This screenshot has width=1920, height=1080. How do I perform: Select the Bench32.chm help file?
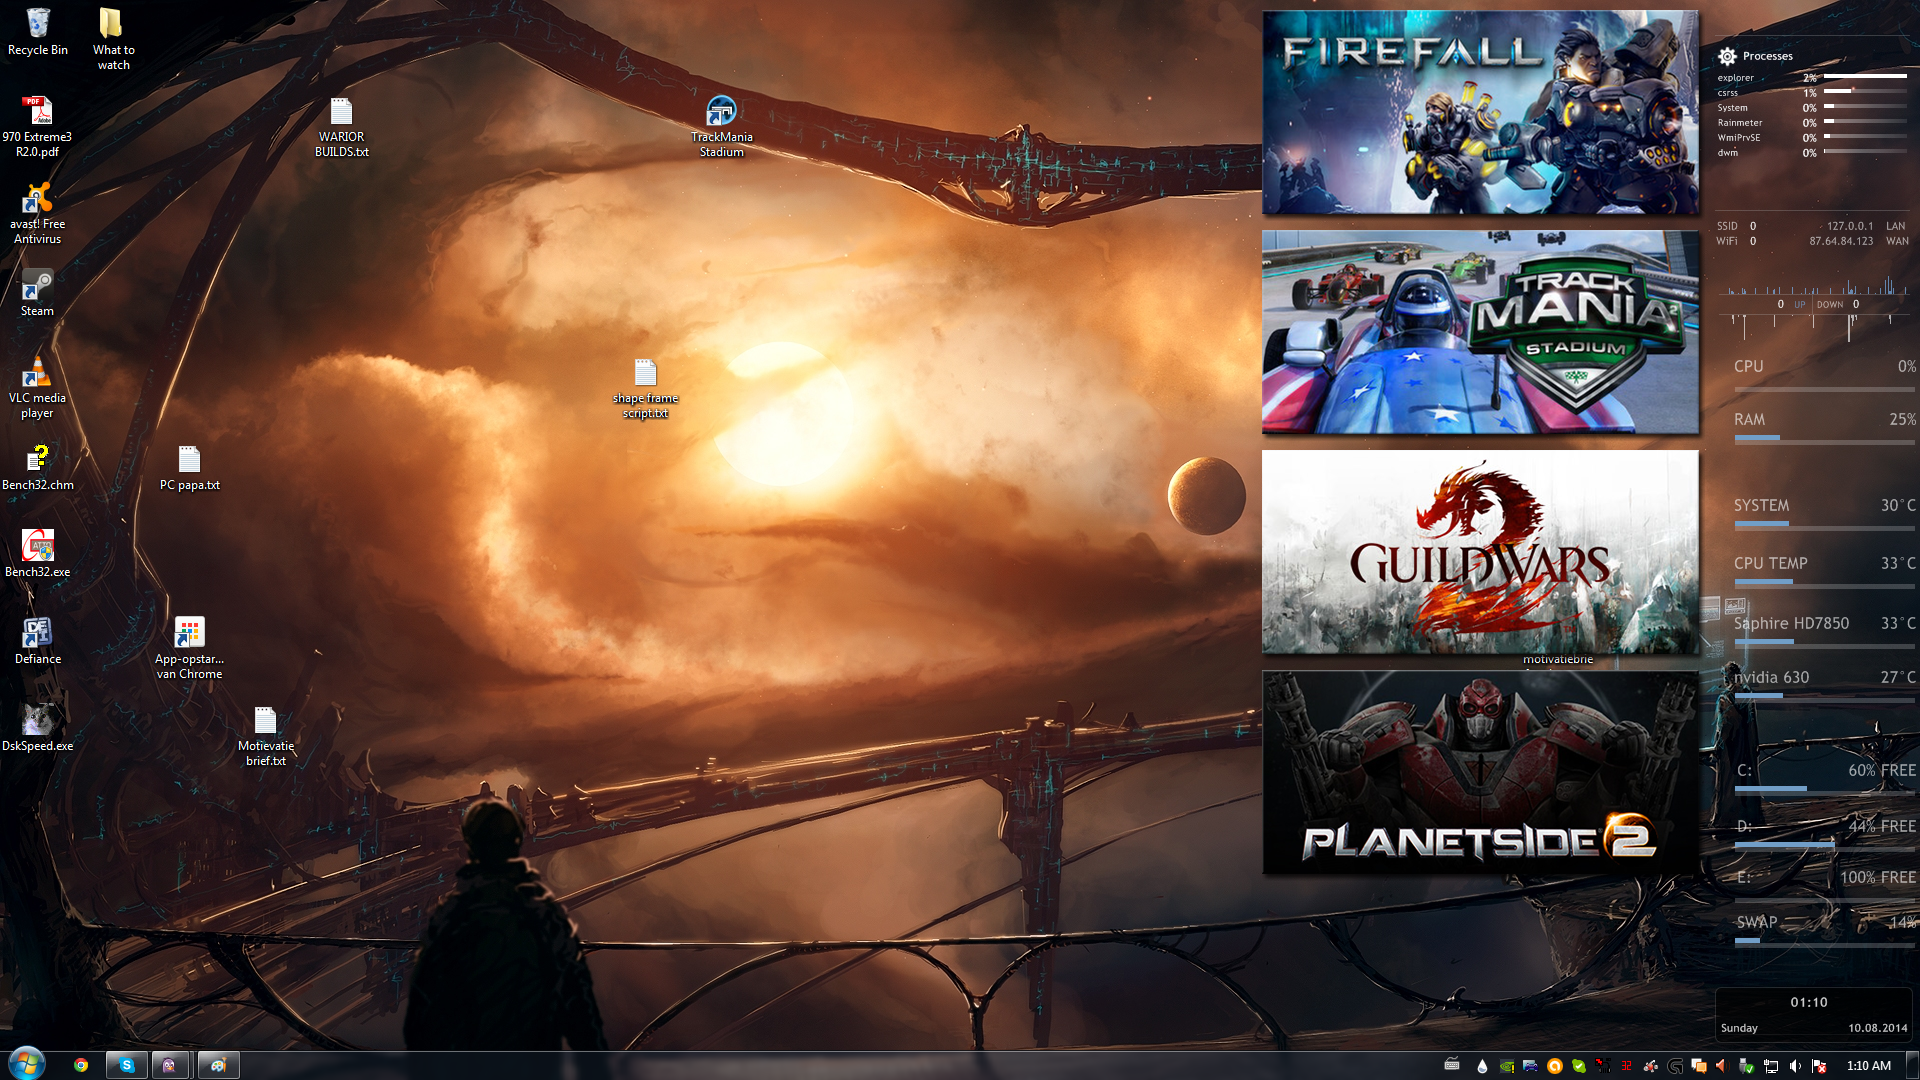[37, 468]
